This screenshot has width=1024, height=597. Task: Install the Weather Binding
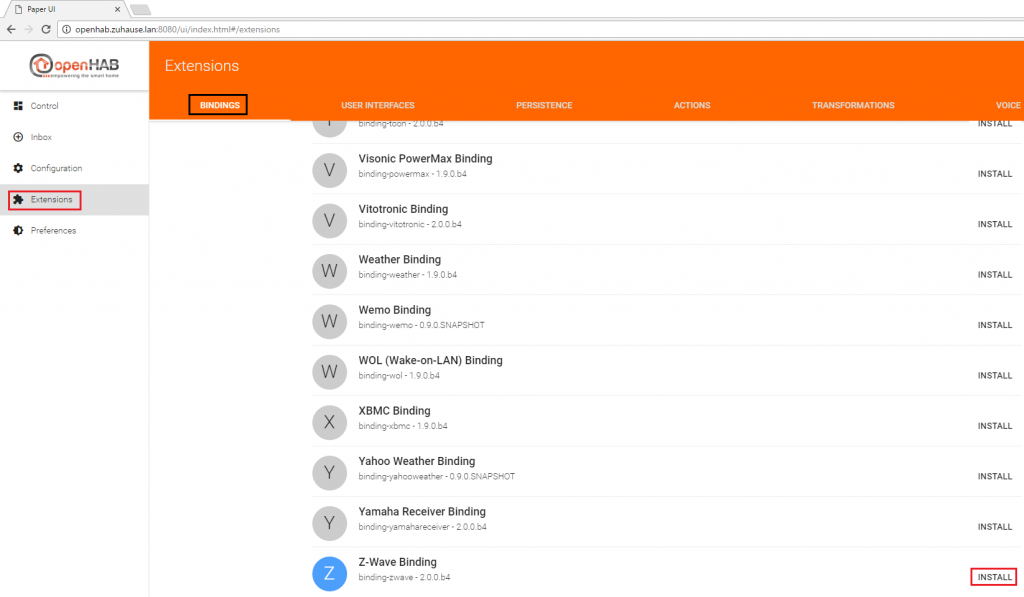994,275
